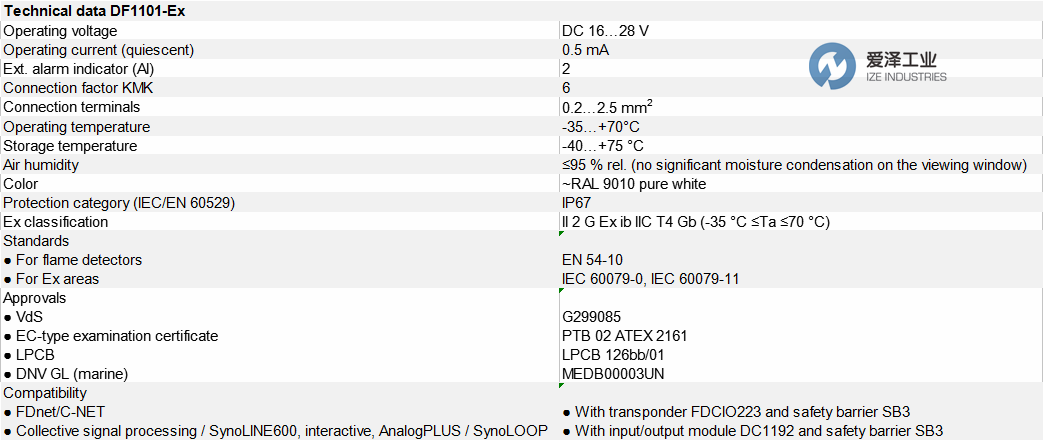Image resolution: width=1043 pixels, height=440 pixels.
Task: Click the 'IEC 60079-0, IEC 60079-11' cell
Action: (x=650, y=279)
